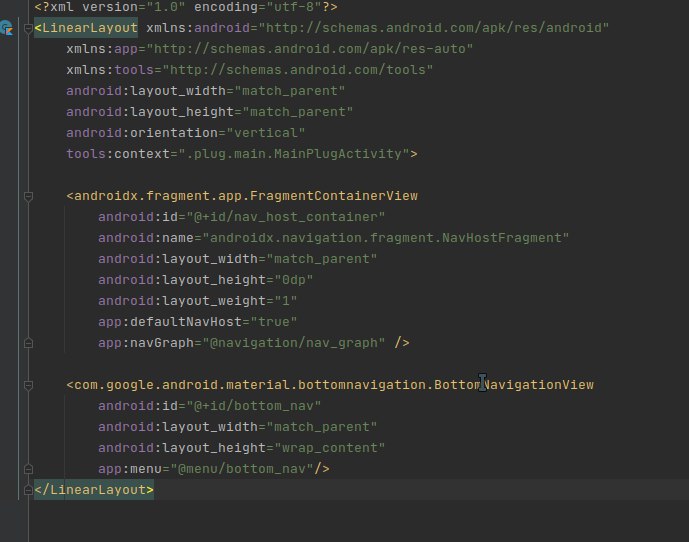Click the "vertical" orientation value
689x542 pixels.
pyautogui.click(x=265, y=133)
